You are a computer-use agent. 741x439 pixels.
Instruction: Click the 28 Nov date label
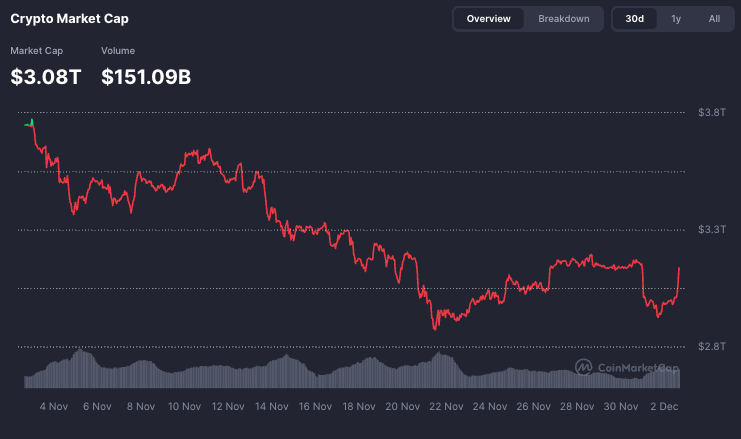[x=578, y=407]
